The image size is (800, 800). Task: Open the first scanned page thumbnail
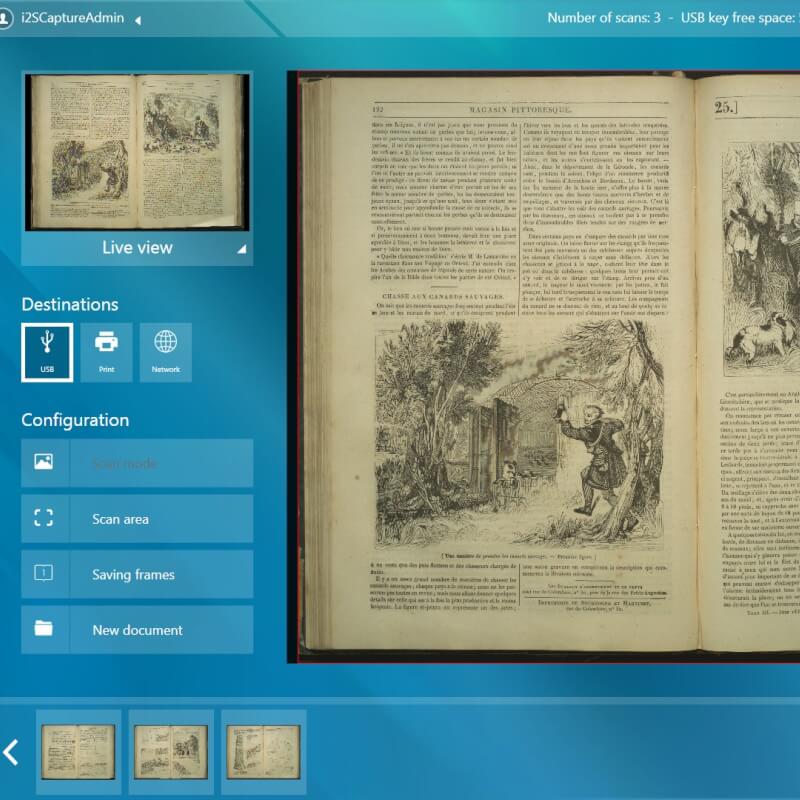(77, 752)
